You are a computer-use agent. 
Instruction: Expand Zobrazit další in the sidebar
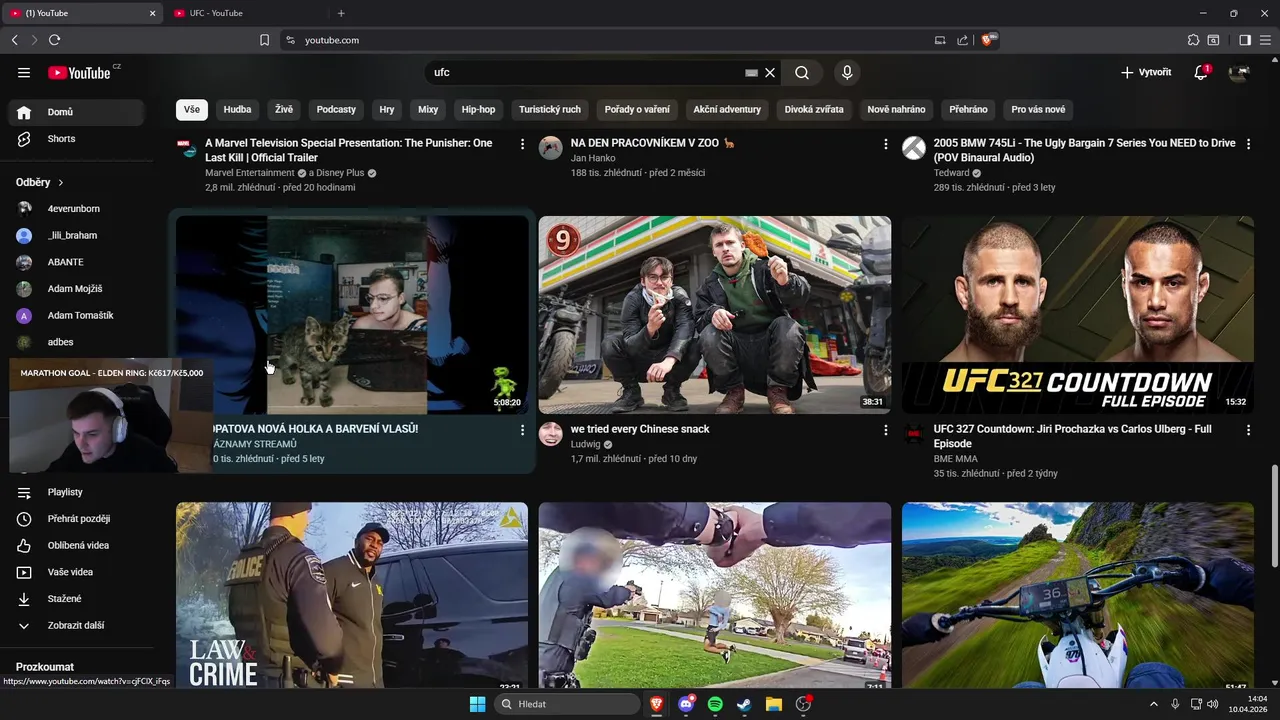pyautogui.click(x=78, y=625)
